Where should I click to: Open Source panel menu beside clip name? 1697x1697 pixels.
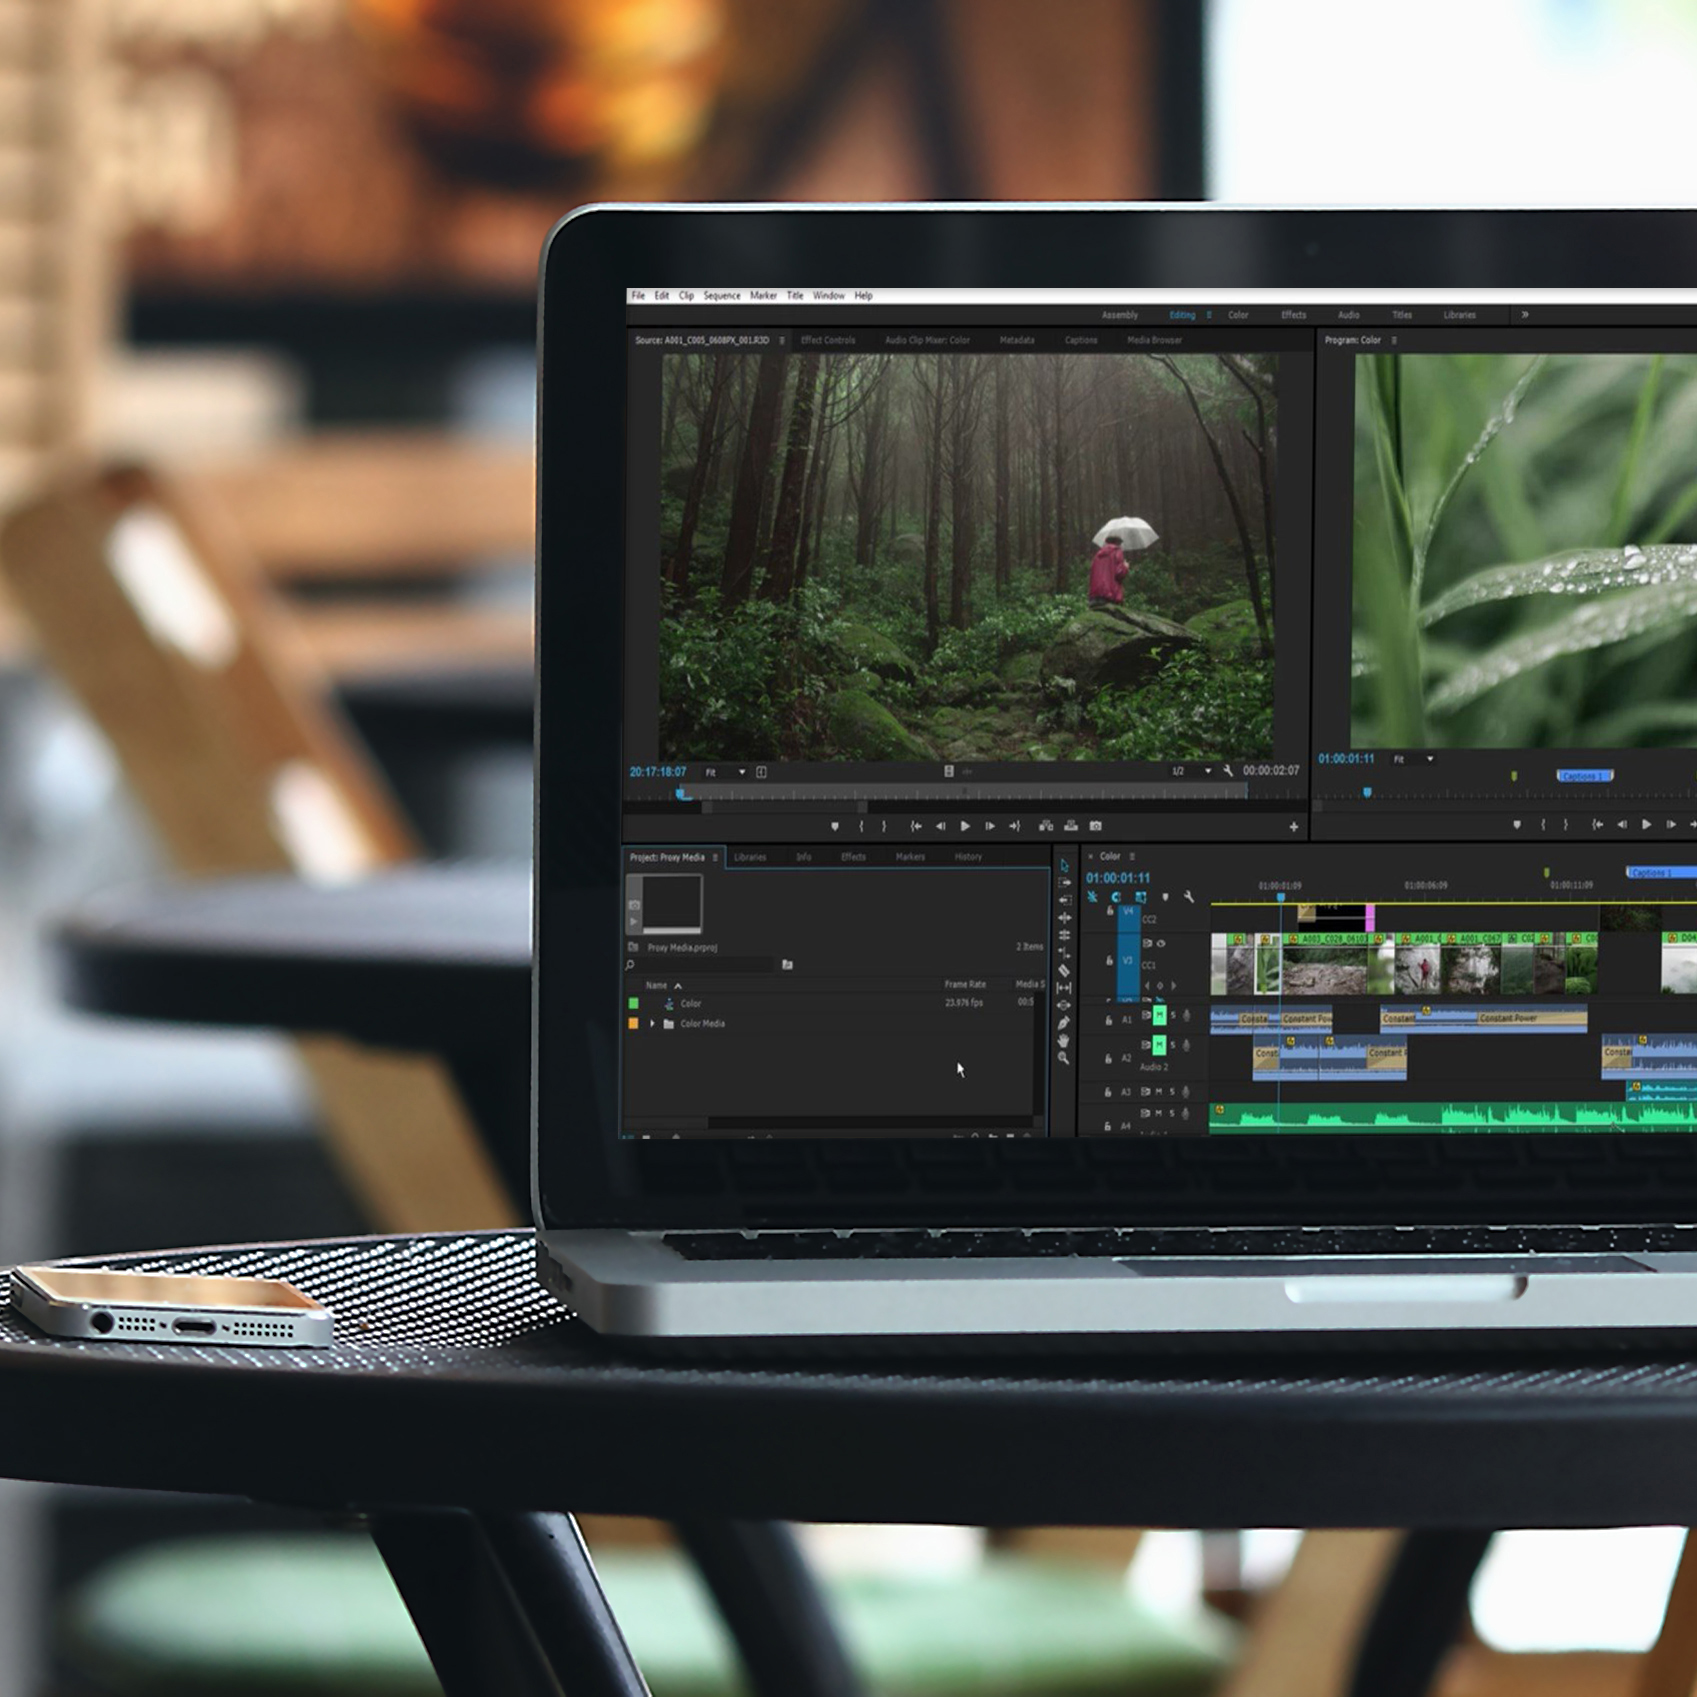pyautogui.click(x=782, y=341)
